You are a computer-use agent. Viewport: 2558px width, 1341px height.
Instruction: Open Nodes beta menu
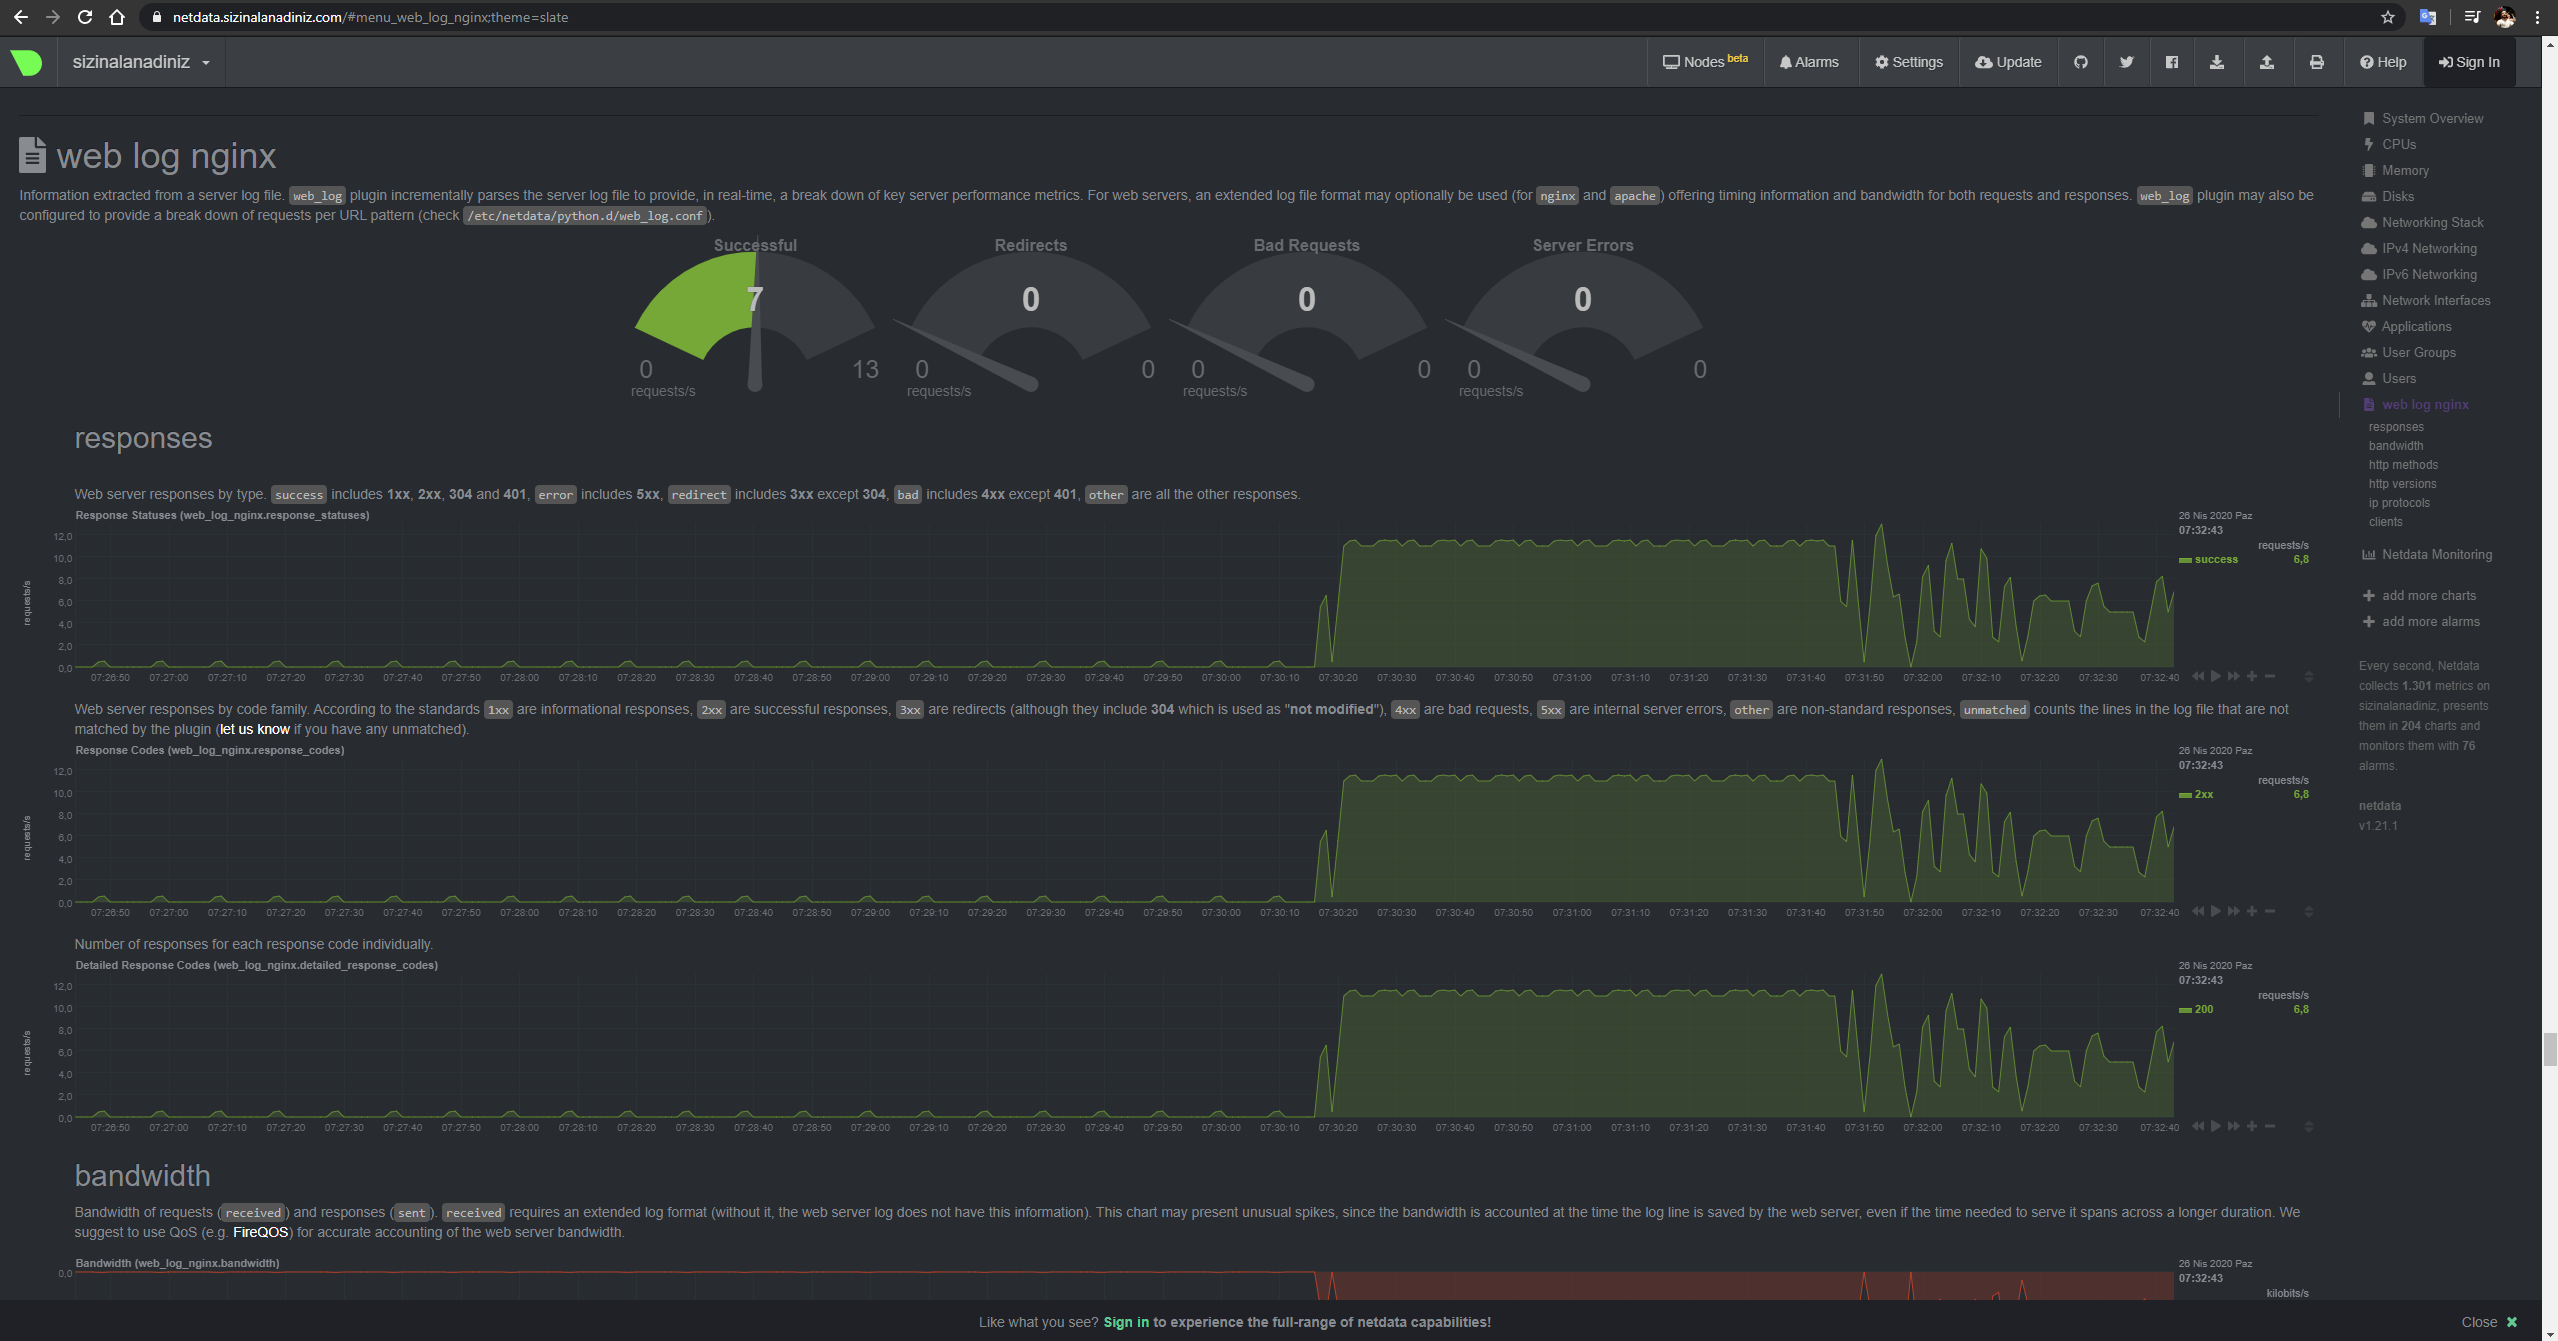coord(1705,62)
